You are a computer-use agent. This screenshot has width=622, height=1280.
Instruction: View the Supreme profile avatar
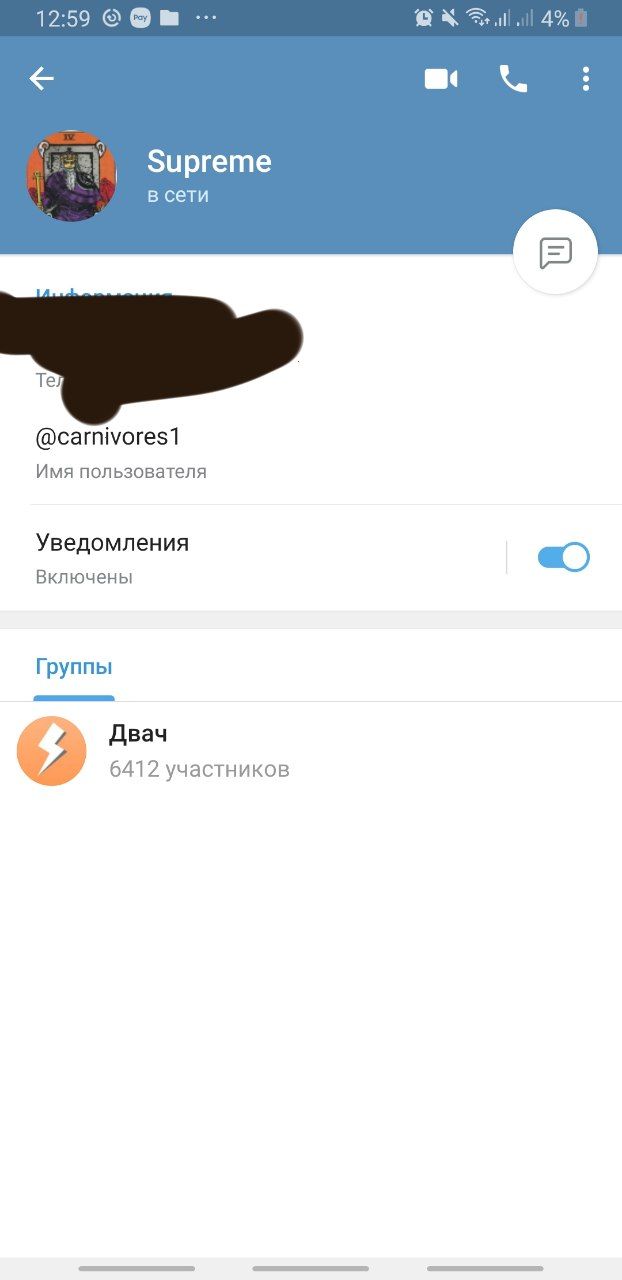71,176
